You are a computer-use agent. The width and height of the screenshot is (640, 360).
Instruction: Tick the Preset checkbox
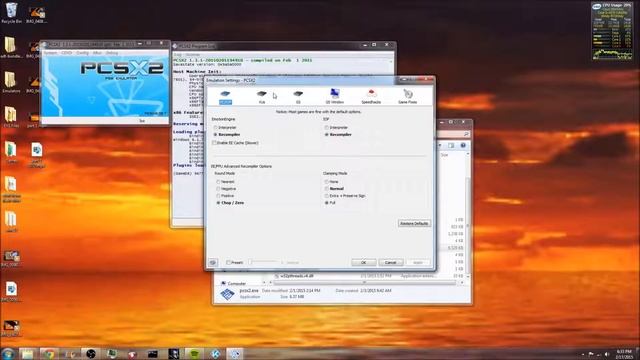coord(235,262)
